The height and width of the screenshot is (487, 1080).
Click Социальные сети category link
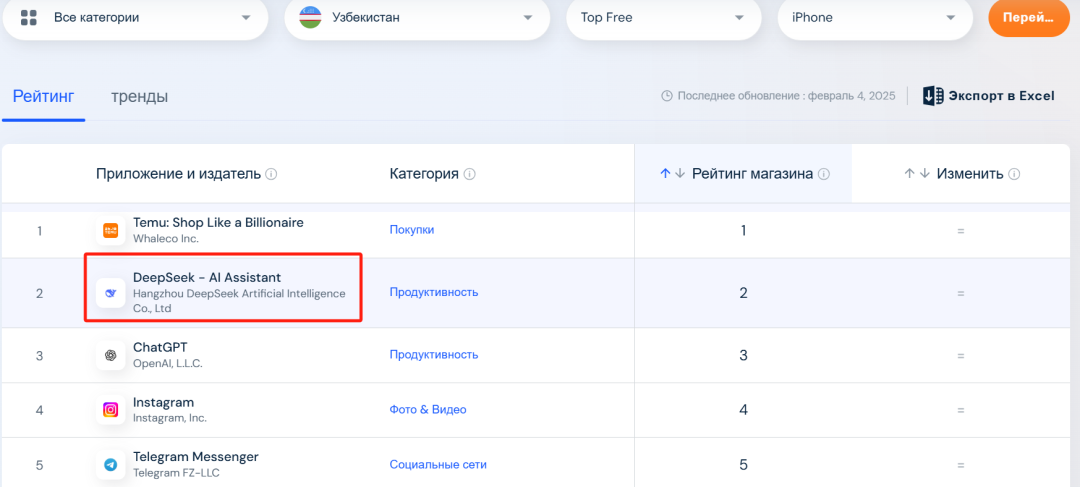pyautogui.click(x=438, y=465)
